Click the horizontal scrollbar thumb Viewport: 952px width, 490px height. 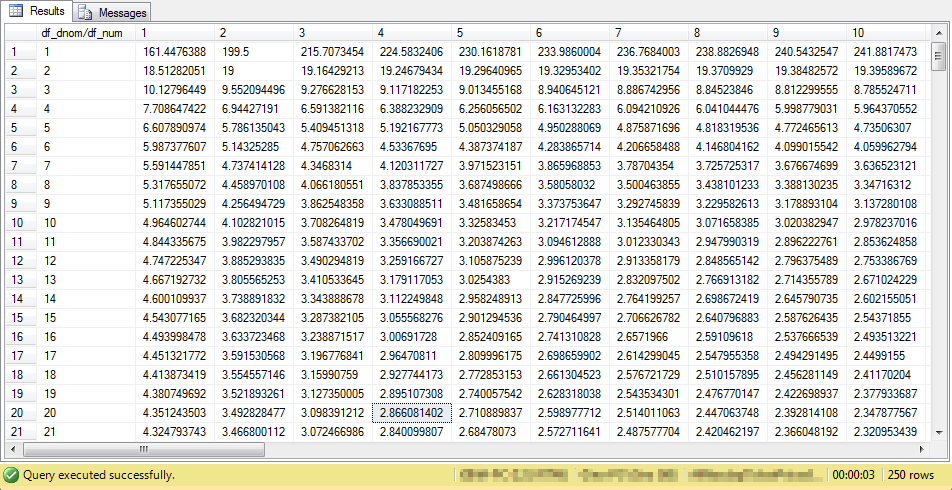(143, 450)
